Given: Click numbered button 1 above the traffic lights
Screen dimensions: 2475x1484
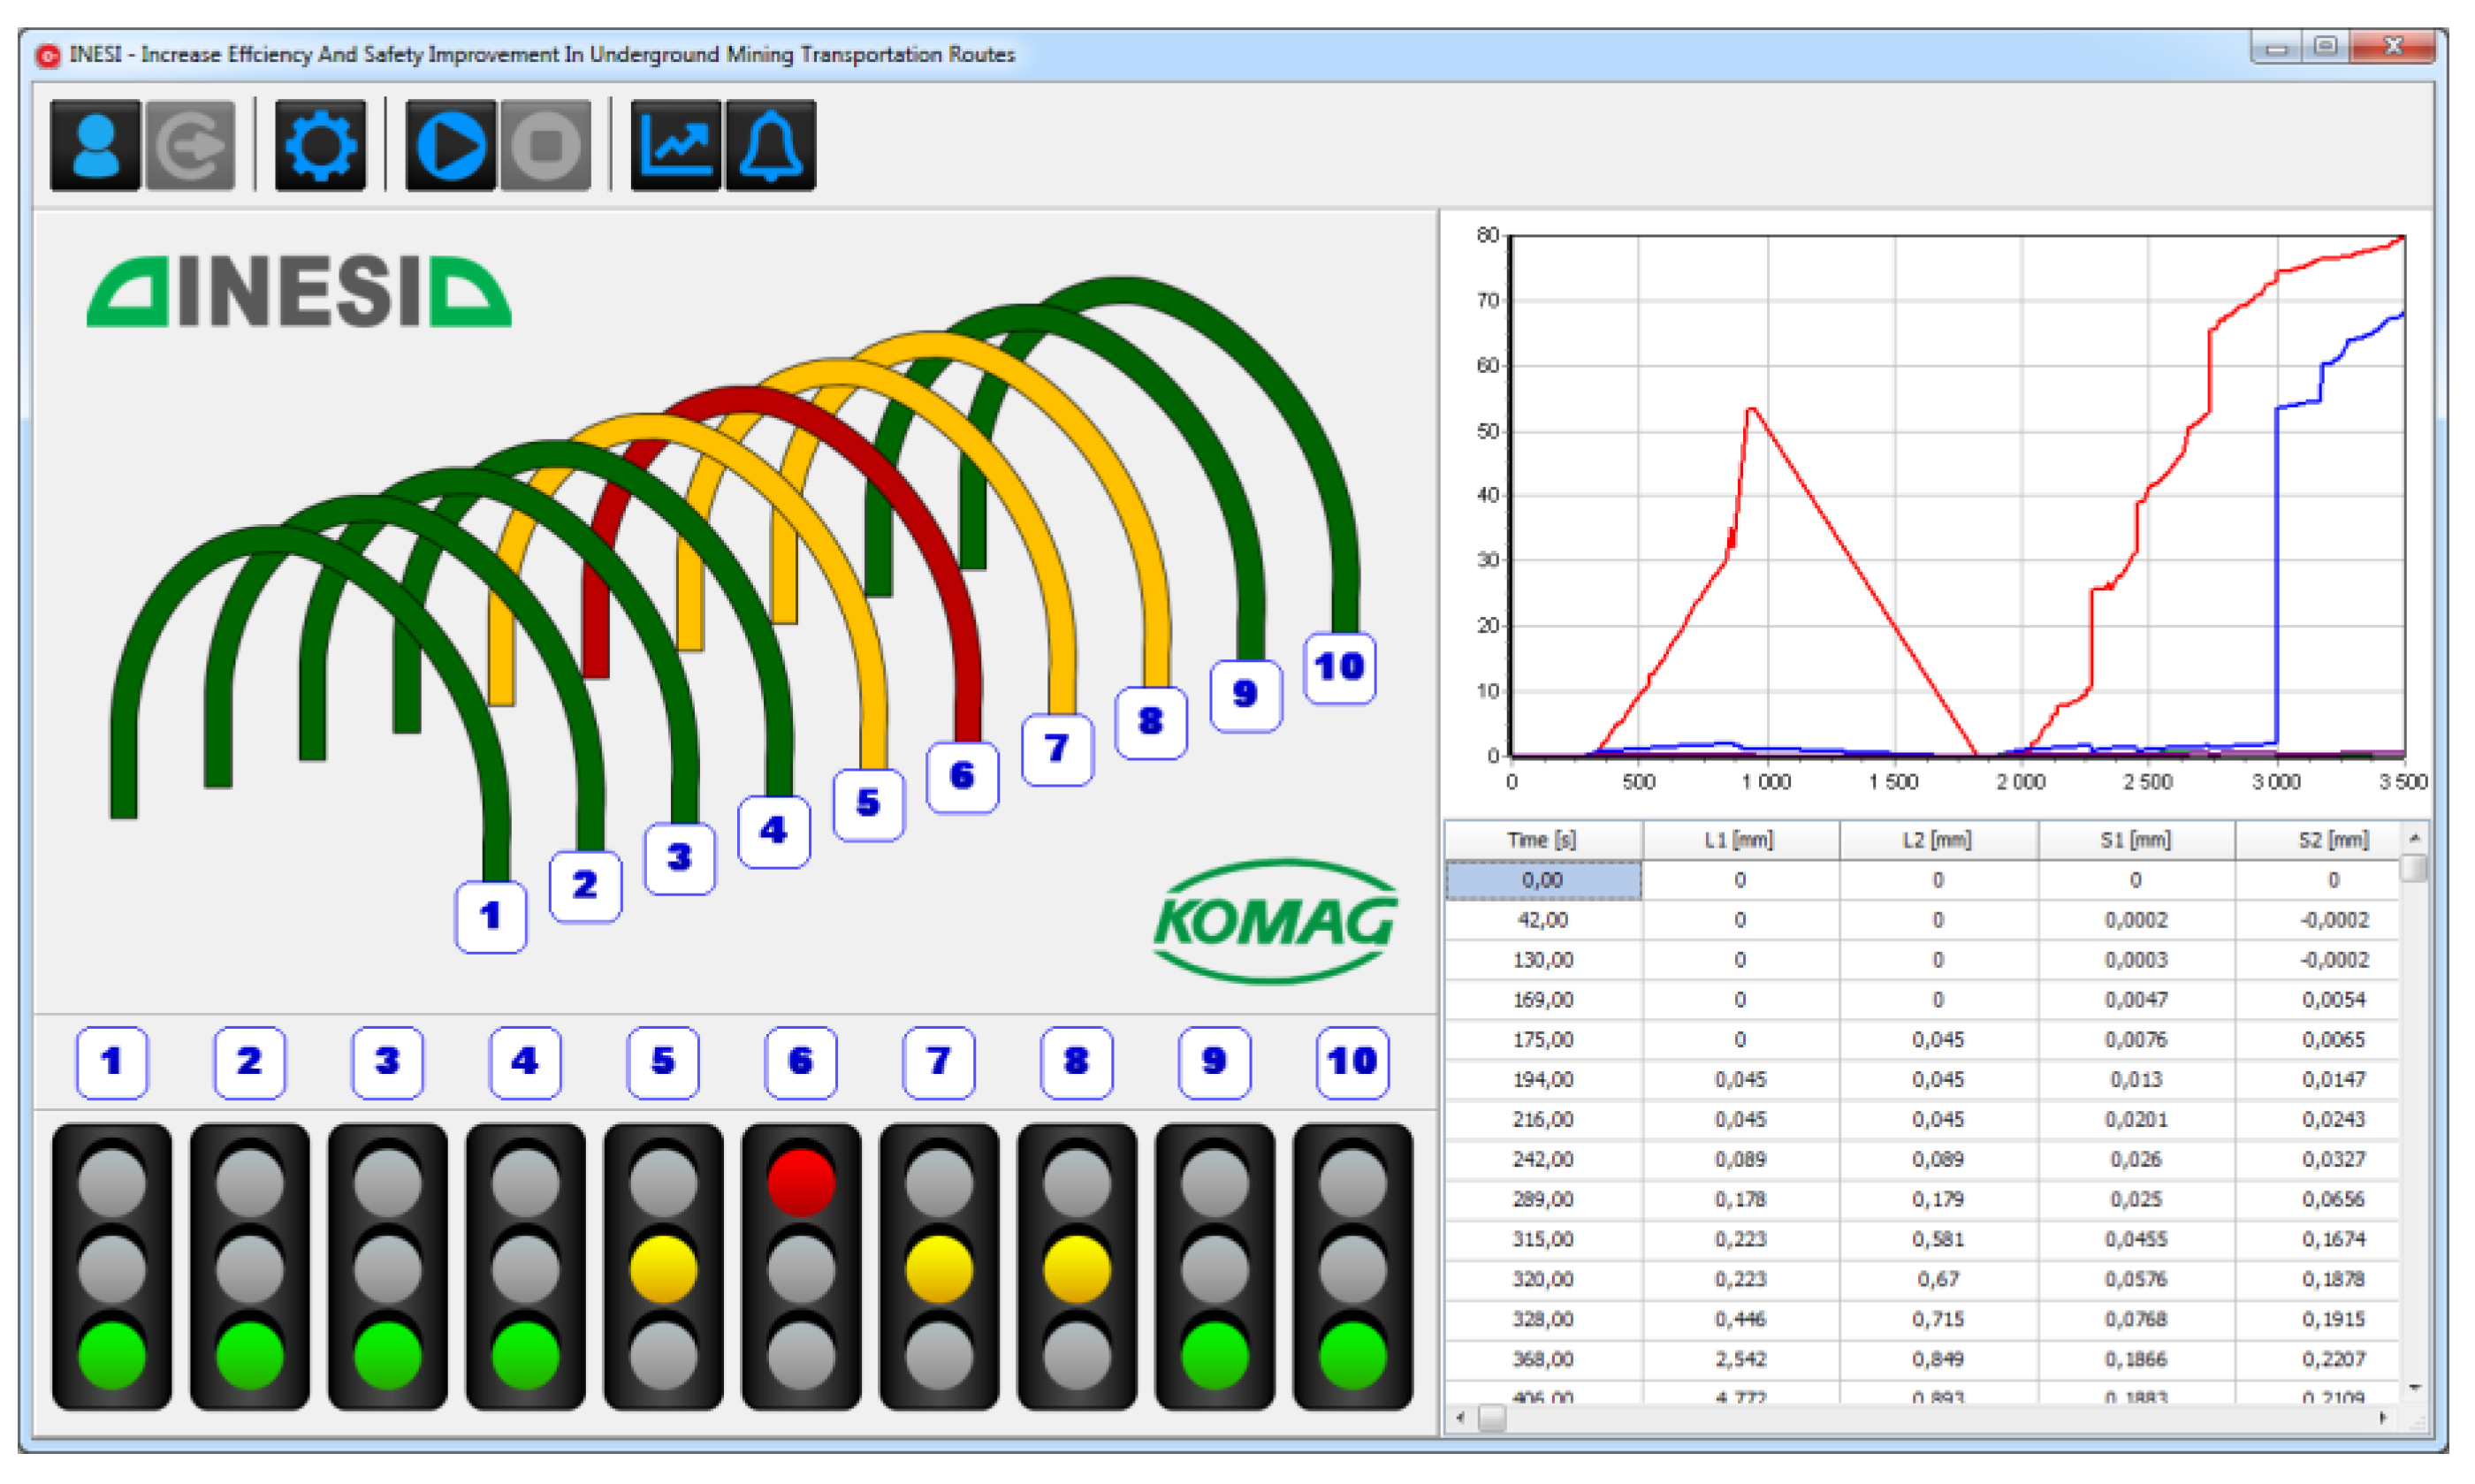Looking at the screenshot, I should [x=111, y=1062].
